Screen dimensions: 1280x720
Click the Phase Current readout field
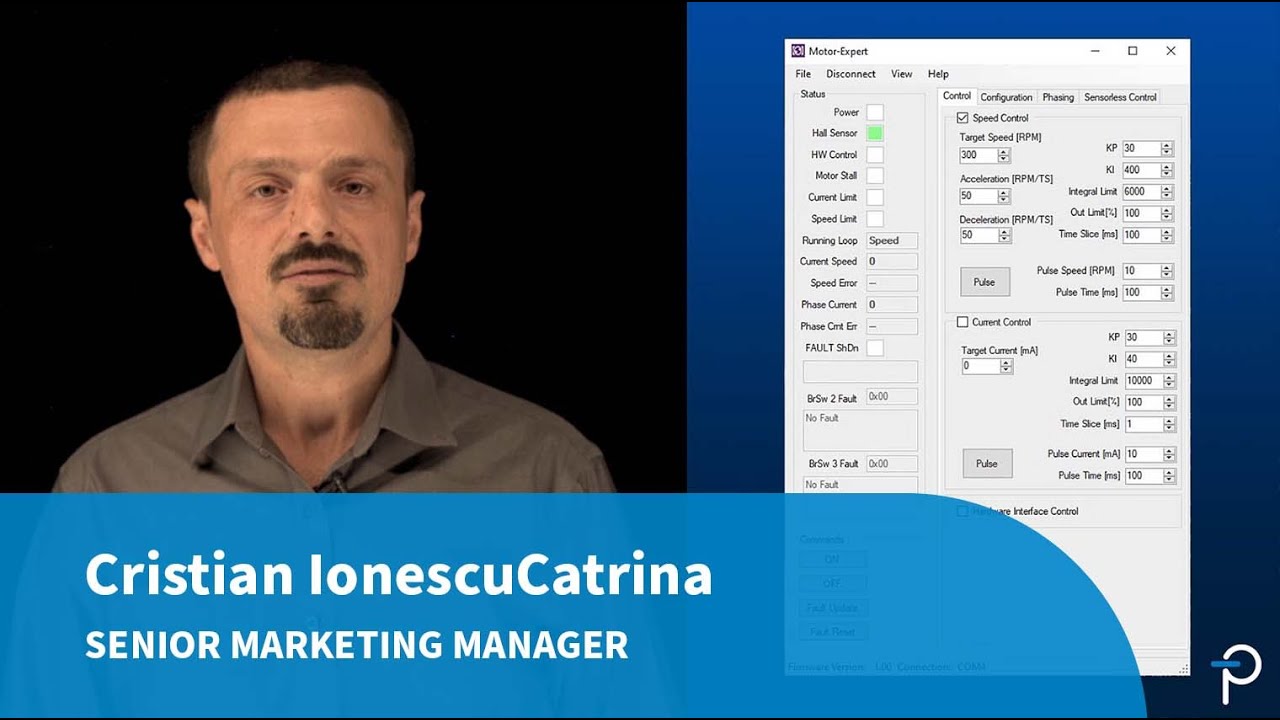coord(892,304)
